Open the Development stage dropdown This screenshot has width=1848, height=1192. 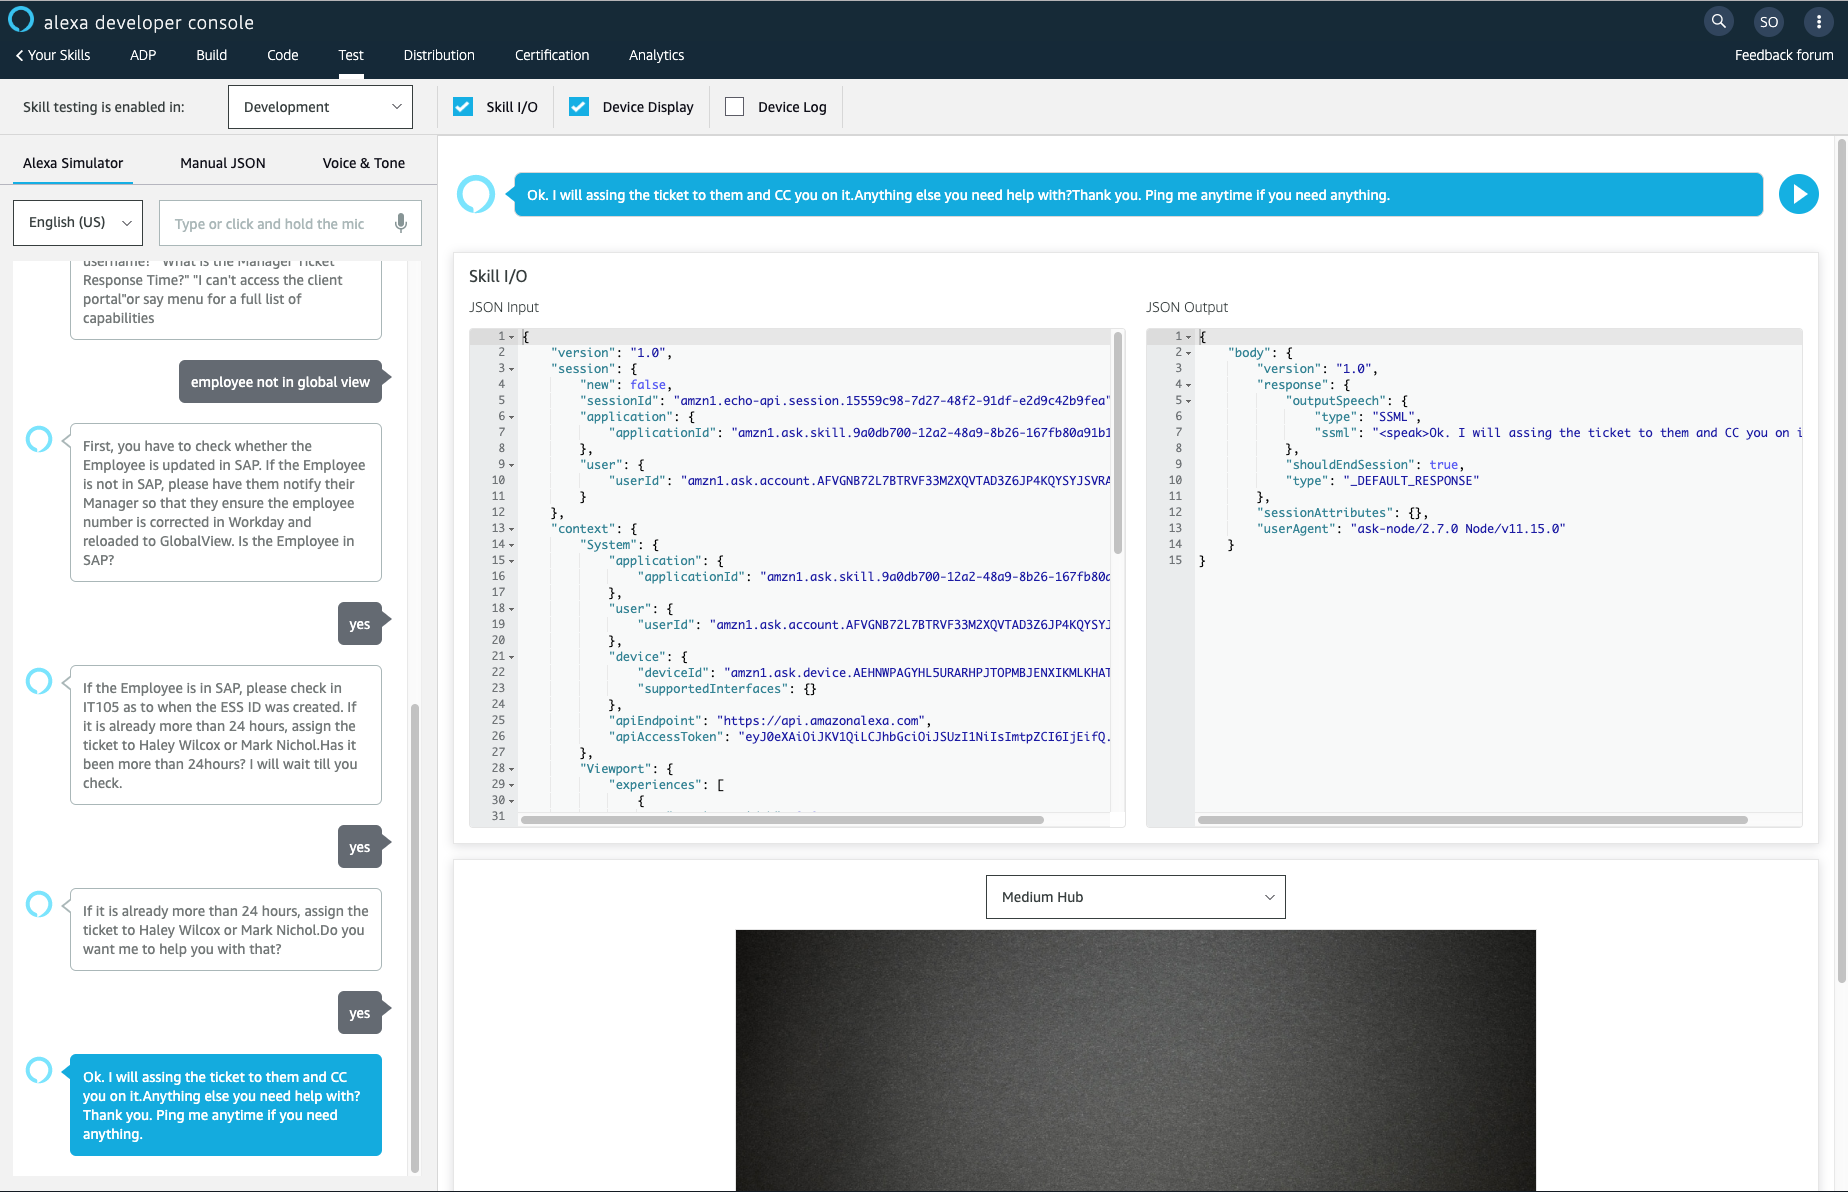320,107
